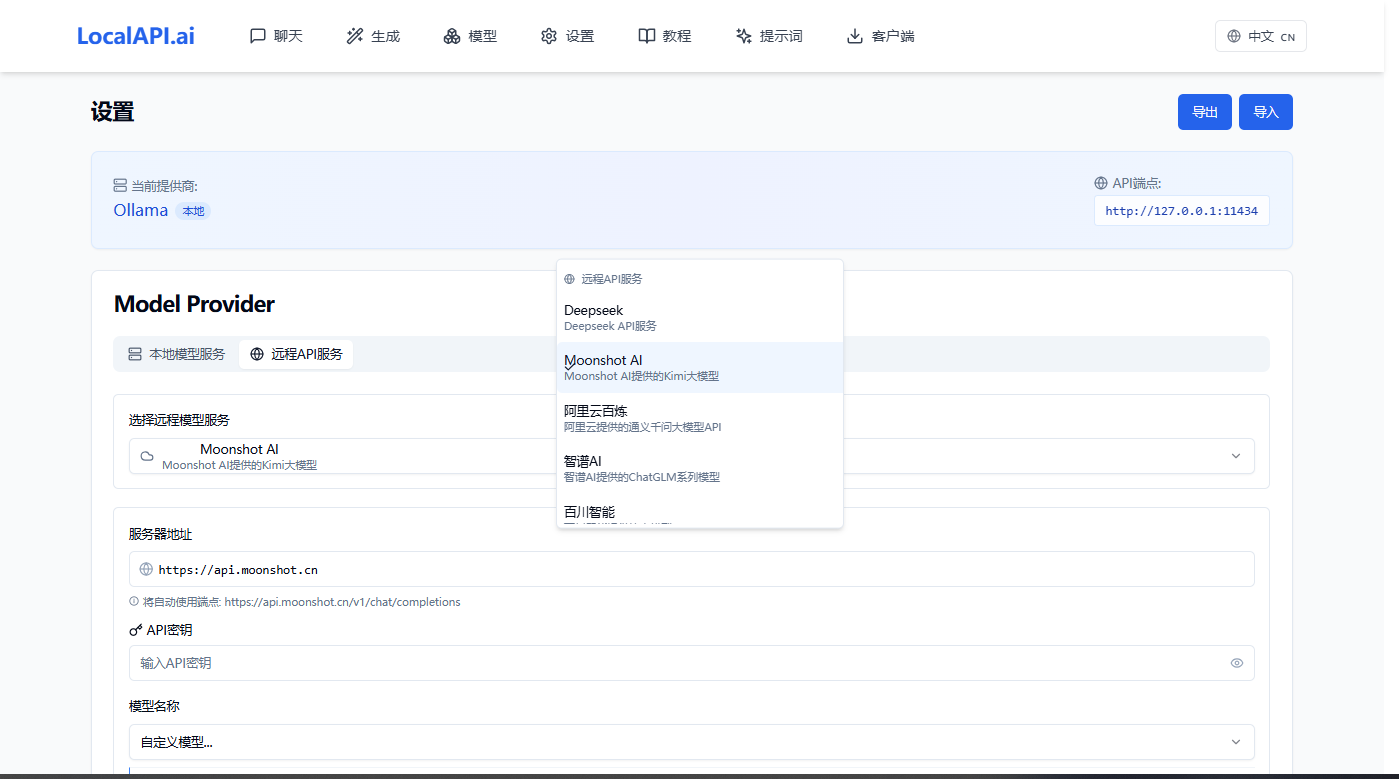Open the 教程 tutorials page
1399x779 pixels.
(x=664, y=36)
